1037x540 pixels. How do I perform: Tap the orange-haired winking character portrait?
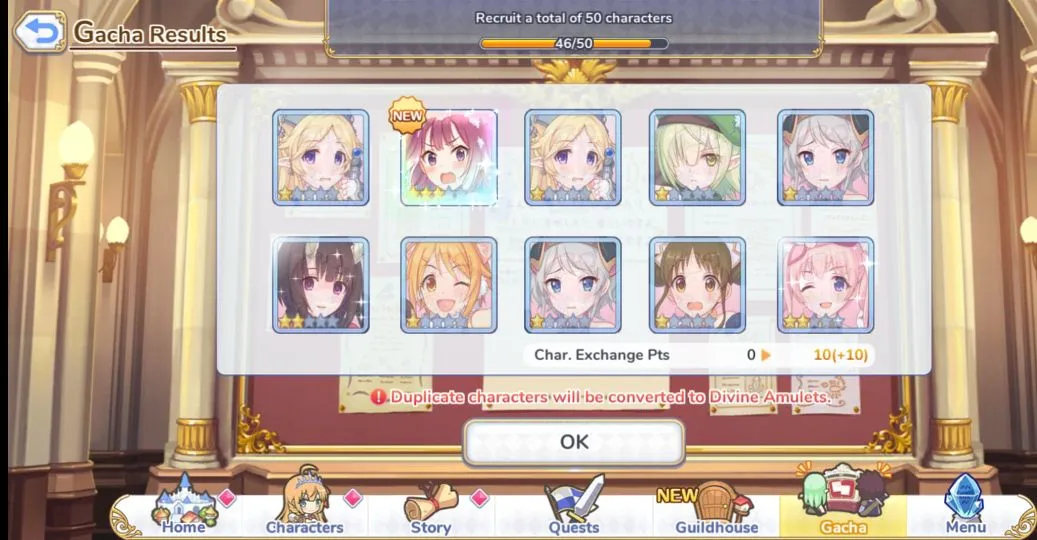pos(449,285)
